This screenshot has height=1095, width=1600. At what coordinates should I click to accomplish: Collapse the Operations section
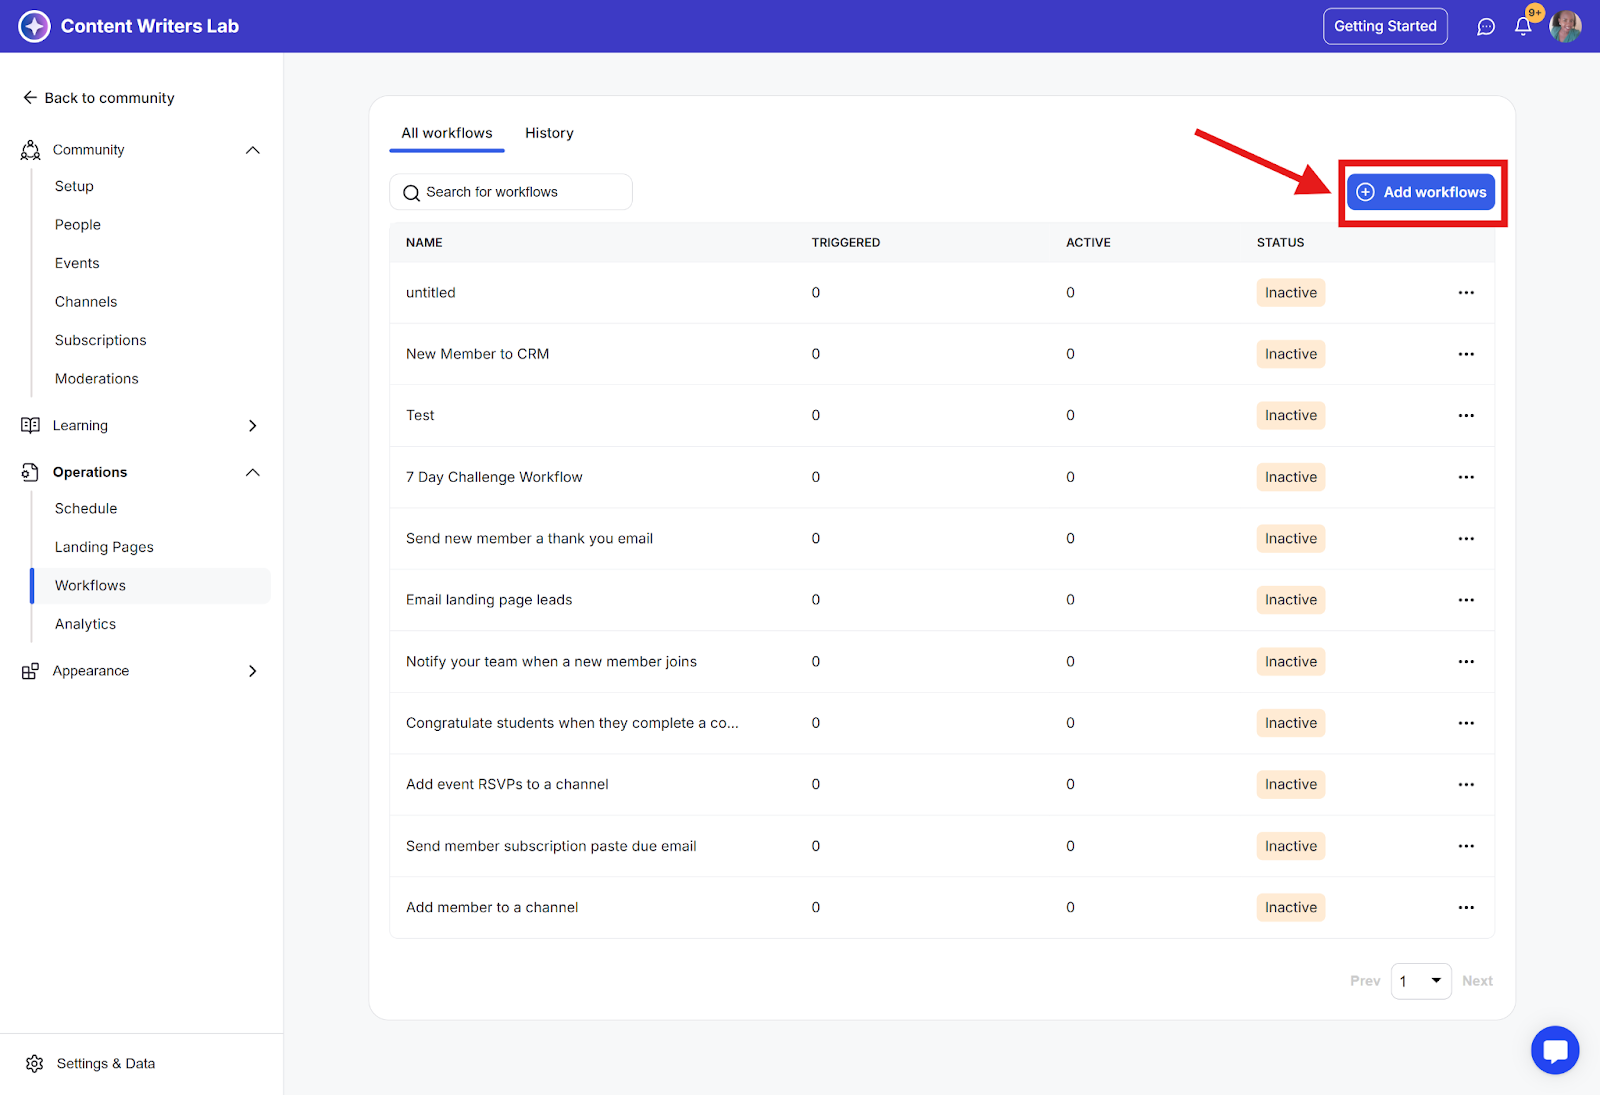pyautogui.click(x=253, y=472)
